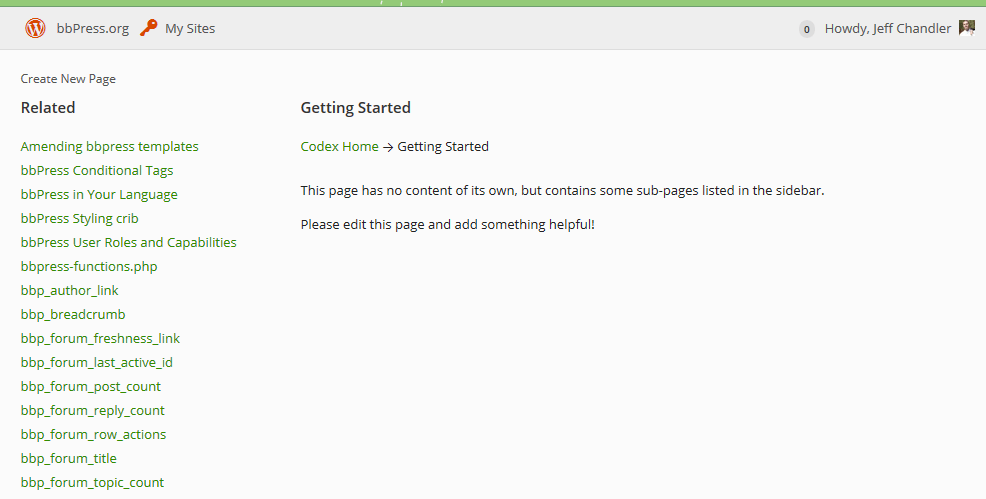The image size is (986, 499).
Task: Open the bbPress.org admin bar menu
Action: click(x=92, y=28)
